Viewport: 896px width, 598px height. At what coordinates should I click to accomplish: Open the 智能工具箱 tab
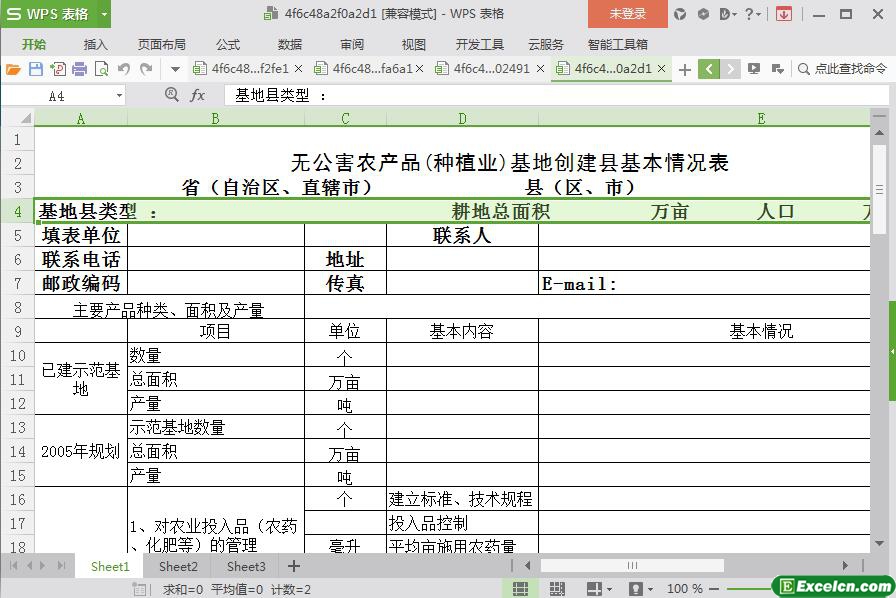617,44
